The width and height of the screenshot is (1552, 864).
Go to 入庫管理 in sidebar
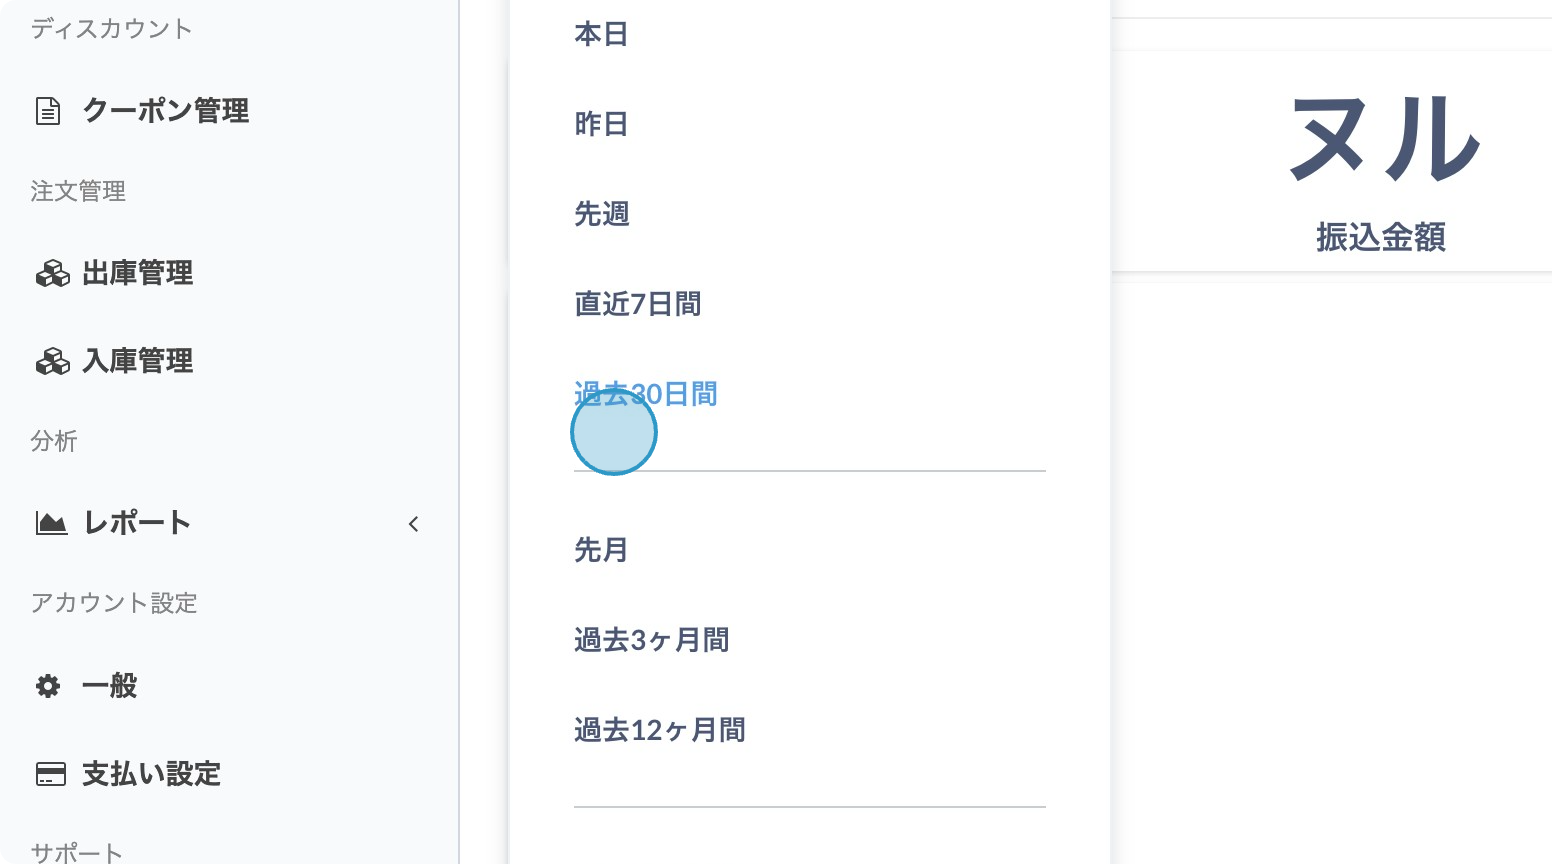(138, 361)
